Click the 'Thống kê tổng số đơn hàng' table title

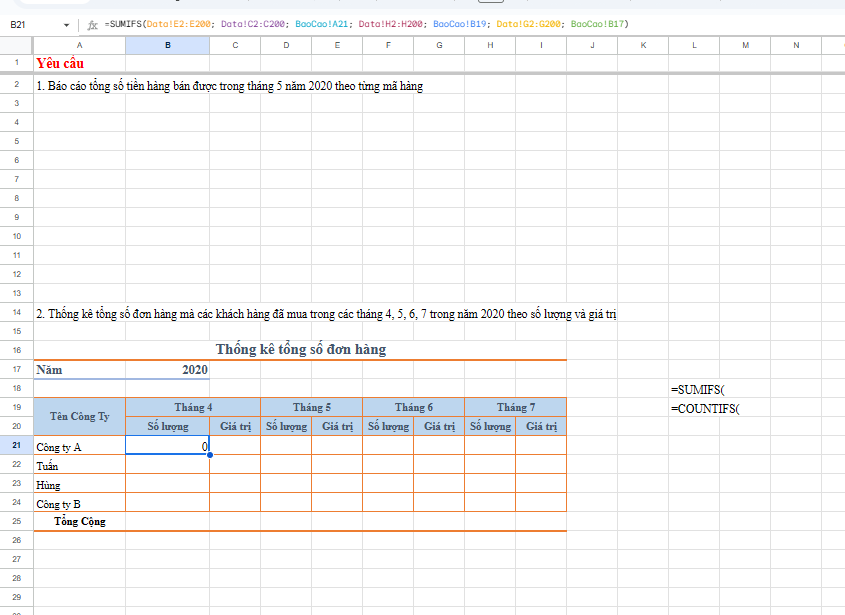(x=301, y=349)
